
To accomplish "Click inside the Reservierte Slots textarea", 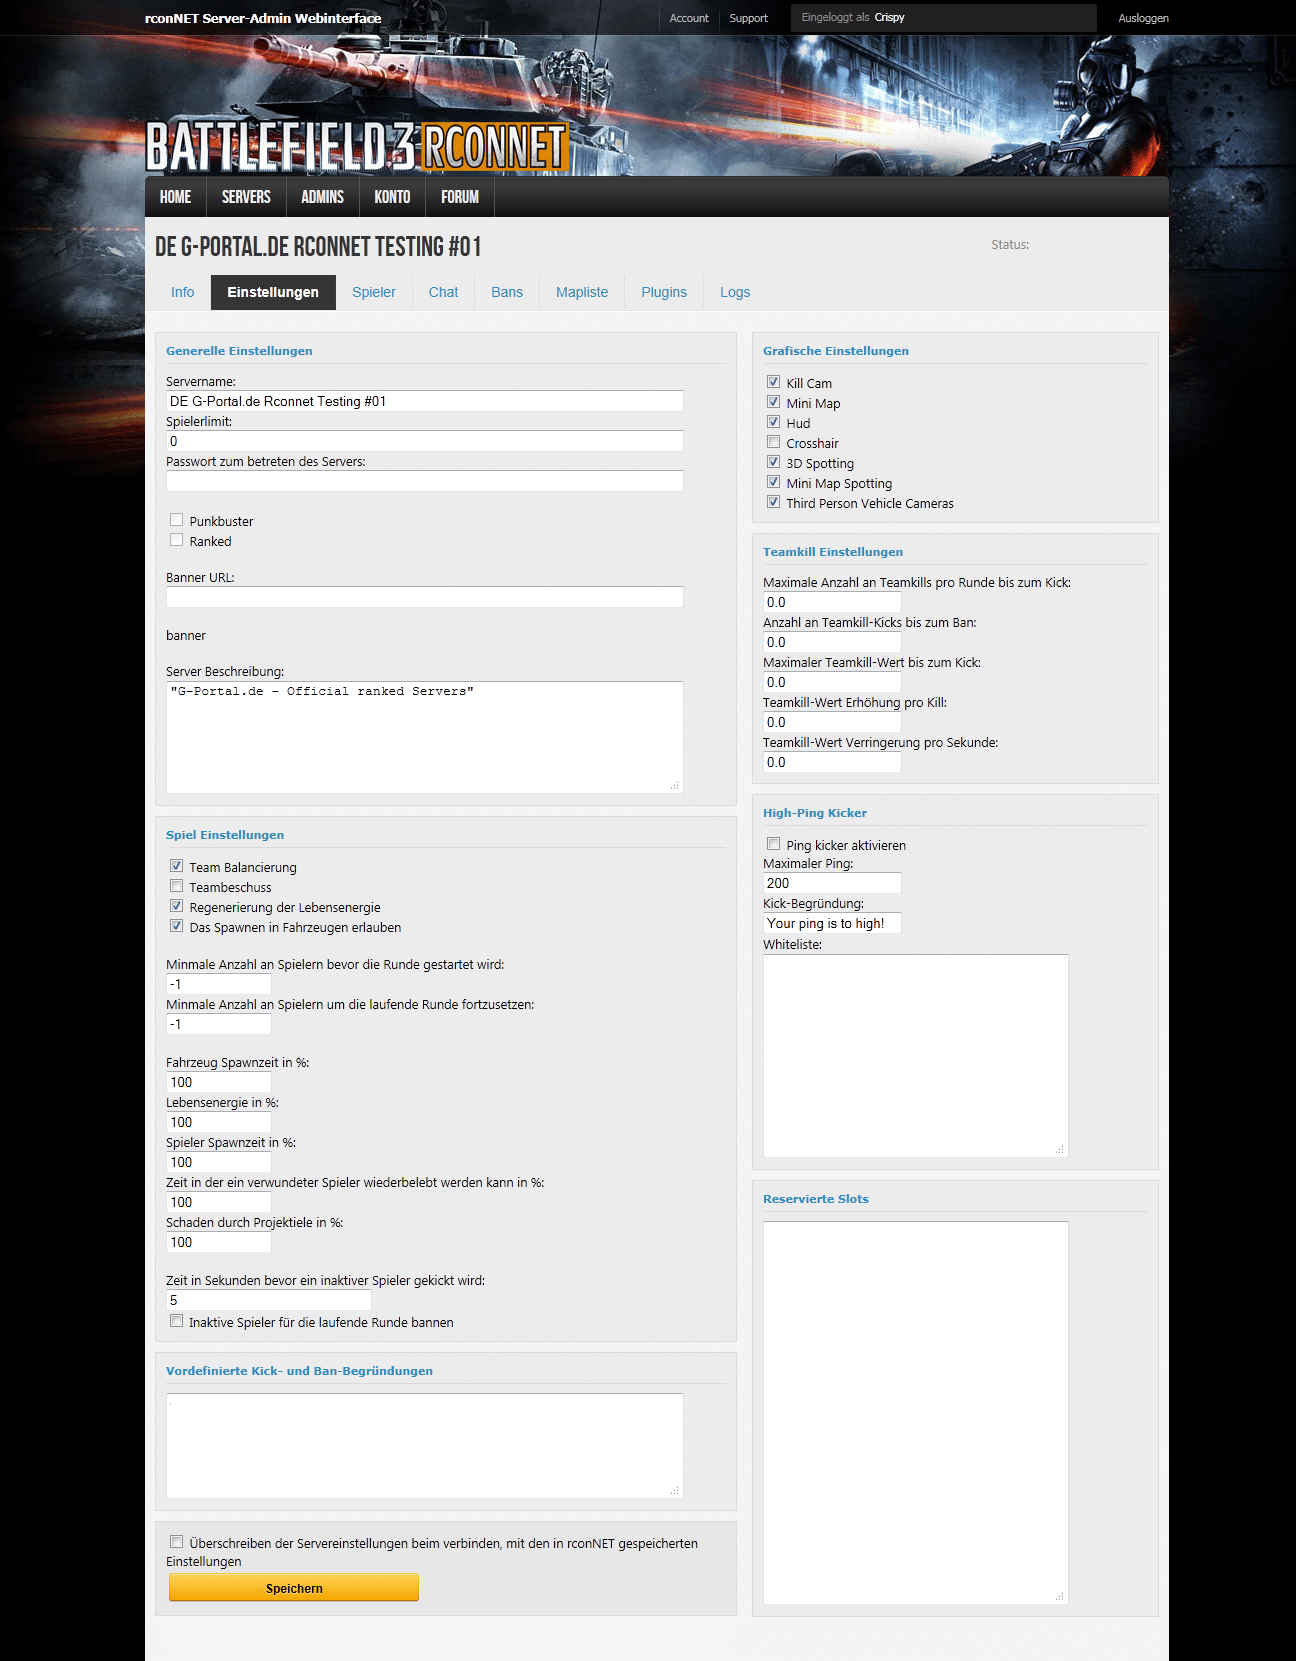I will (x=915, y=1411).
